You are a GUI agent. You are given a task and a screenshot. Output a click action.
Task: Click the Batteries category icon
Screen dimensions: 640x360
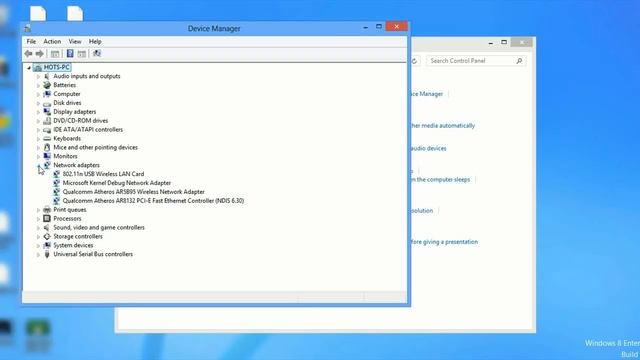pyautogui.click(x=47, y=85)
